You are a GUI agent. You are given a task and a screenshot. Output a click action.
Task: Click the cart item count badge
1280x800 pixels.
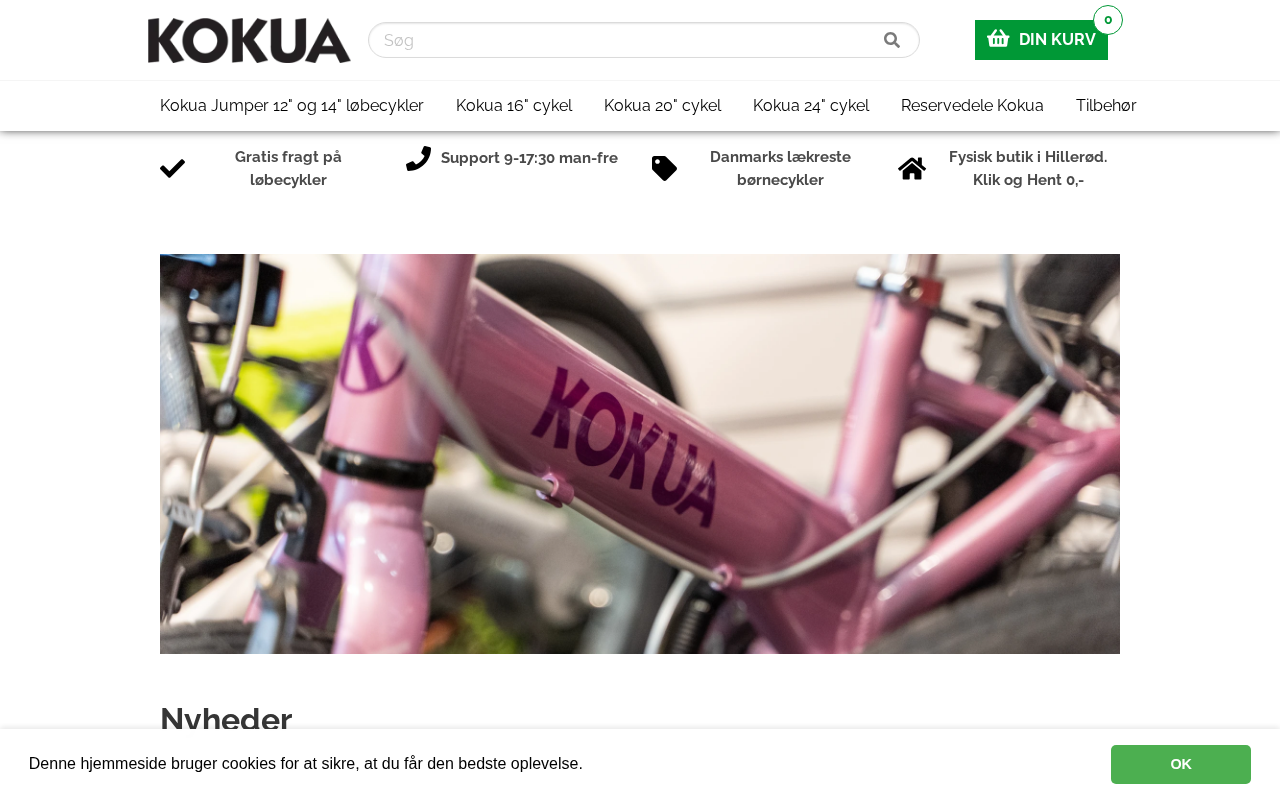coord(1108,20)
